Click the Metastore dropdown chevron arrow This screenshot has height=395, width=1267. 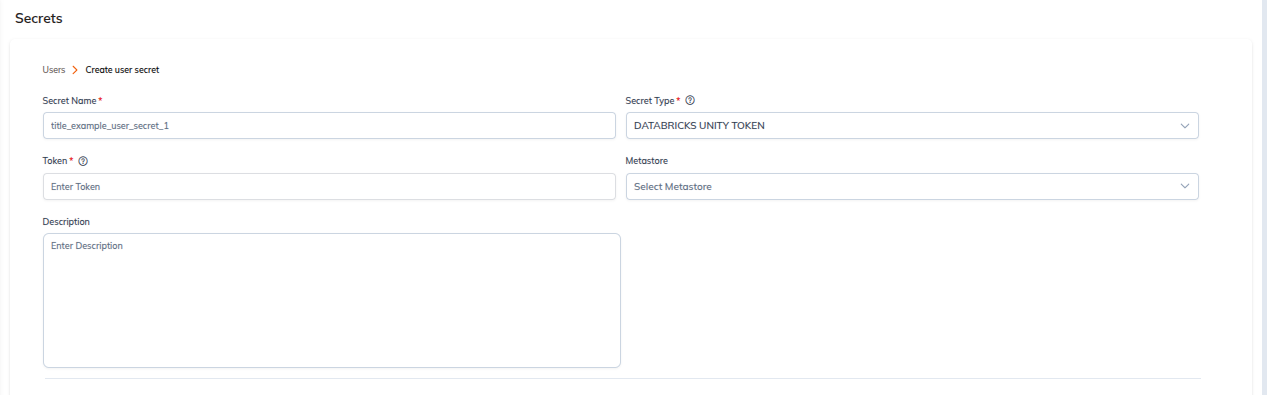click(x=1185, y=187)
